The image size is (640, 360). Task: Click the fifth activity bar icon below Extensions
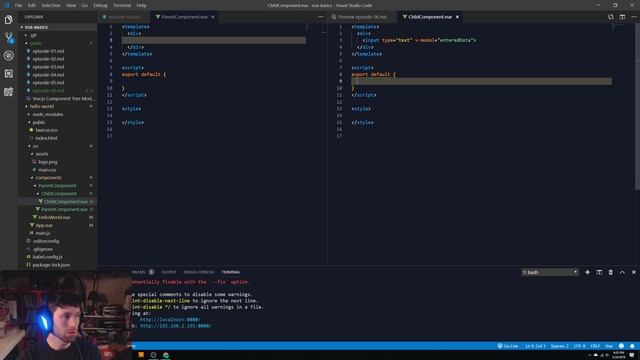[9, 91]
